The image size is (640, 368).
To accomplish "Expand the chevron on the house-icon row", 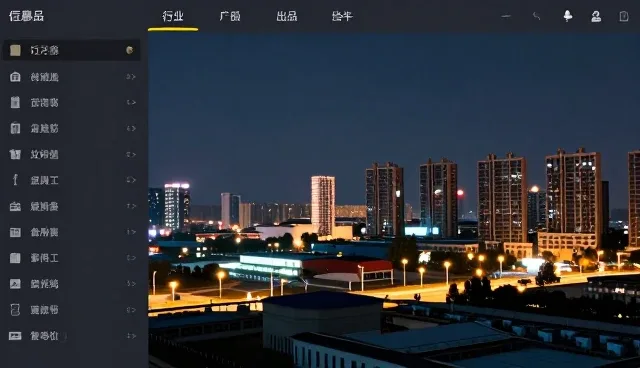I will coord(131,77).
